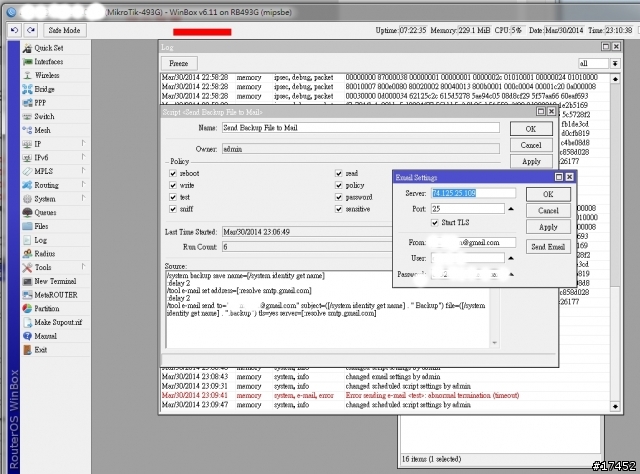Click the Port number field
The height and width of the screenshot is (474, 640).
(x=468, y=209)
